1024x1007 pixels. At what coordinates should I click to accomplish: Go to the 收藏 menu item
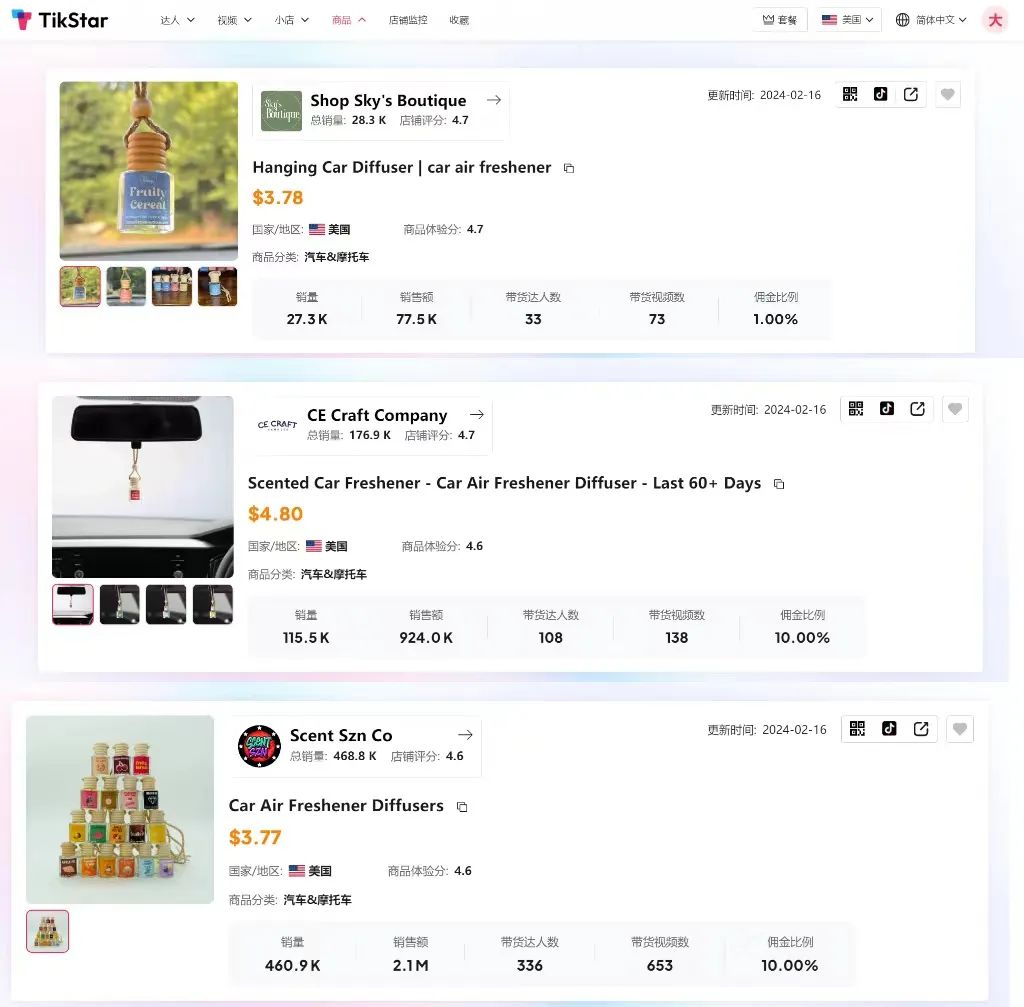pos(458,20)
